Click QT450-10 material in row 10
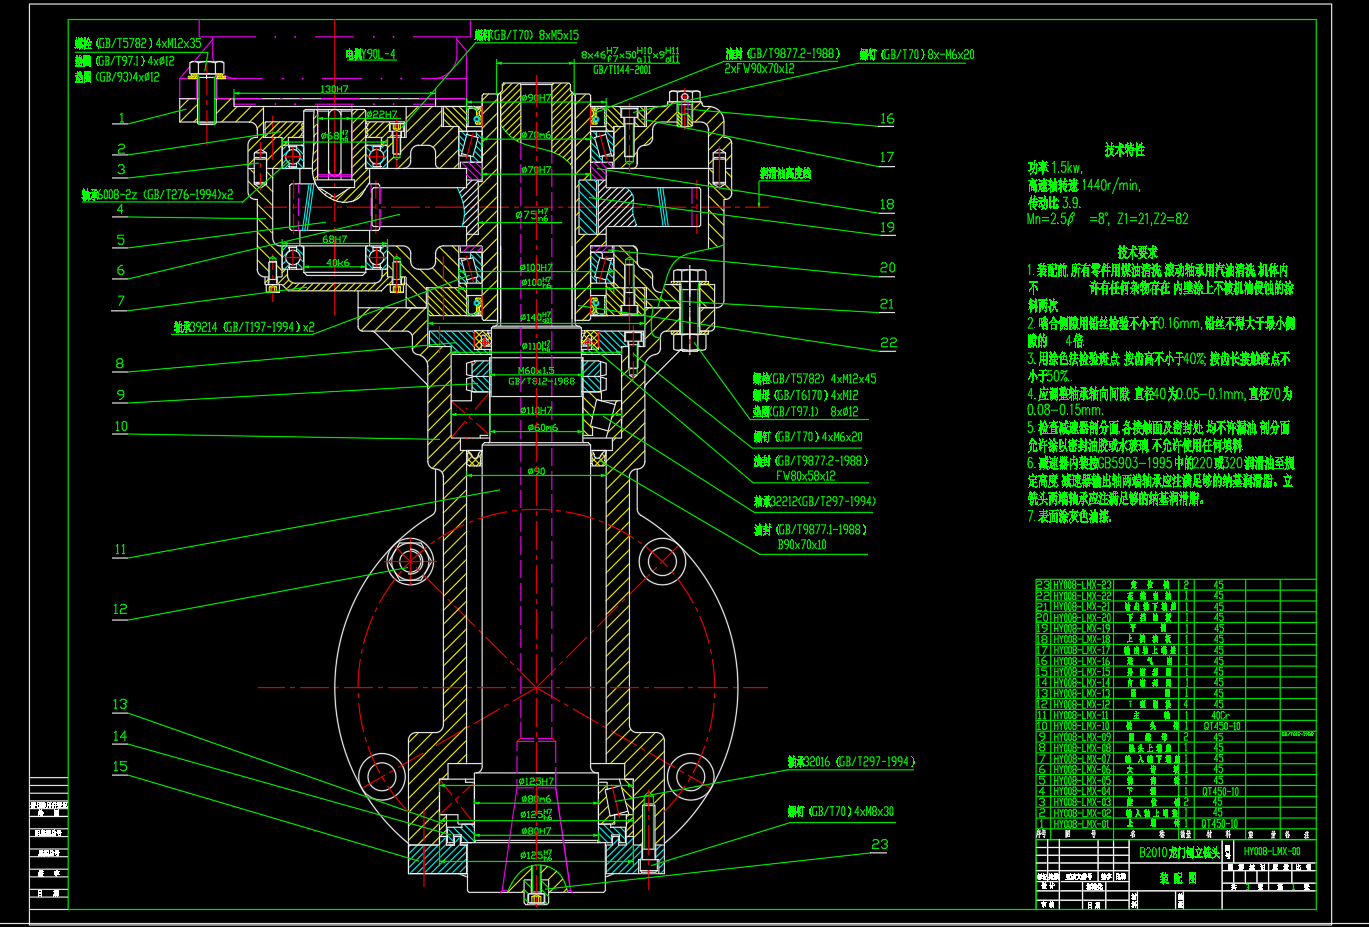 click(1221, 726)
